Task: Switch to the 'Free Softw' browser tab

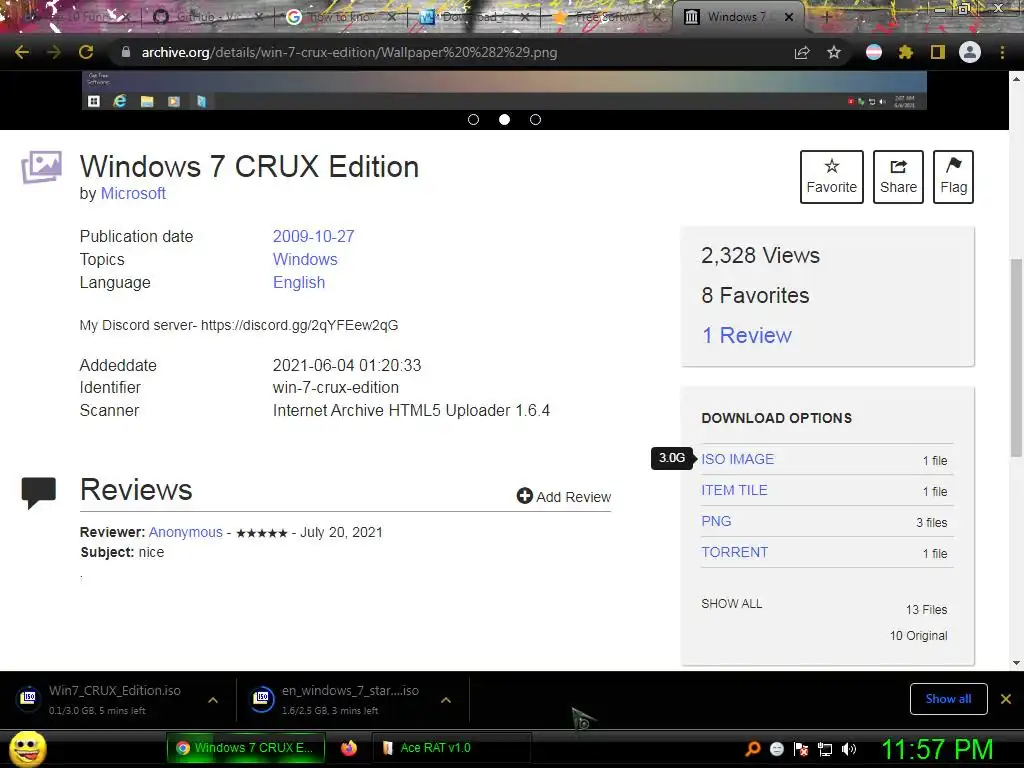Action: coord(607,16)
